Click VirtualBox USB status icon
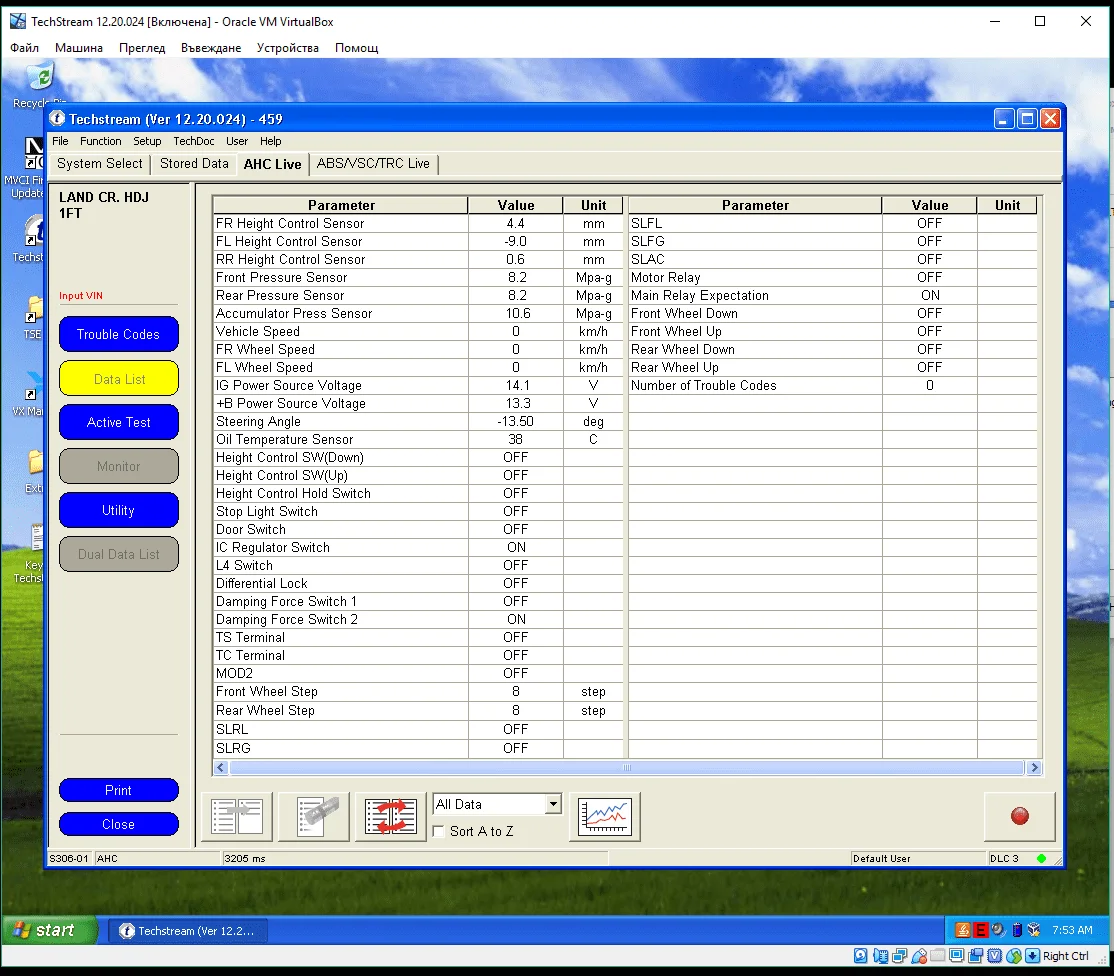The height and width of the screenshot is (976, 1114). (x=919, y=956)
